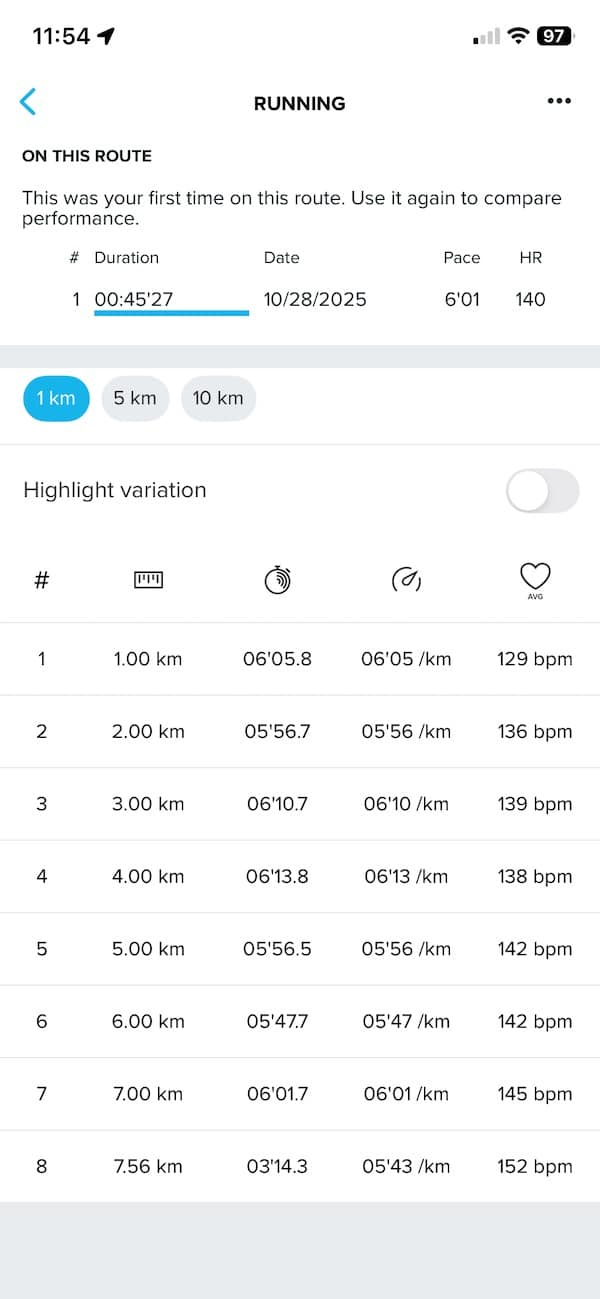This screenshot has height=1299, width=600.
Task: Tap the blue duration progress bar
Action: (x=171, y=314)
